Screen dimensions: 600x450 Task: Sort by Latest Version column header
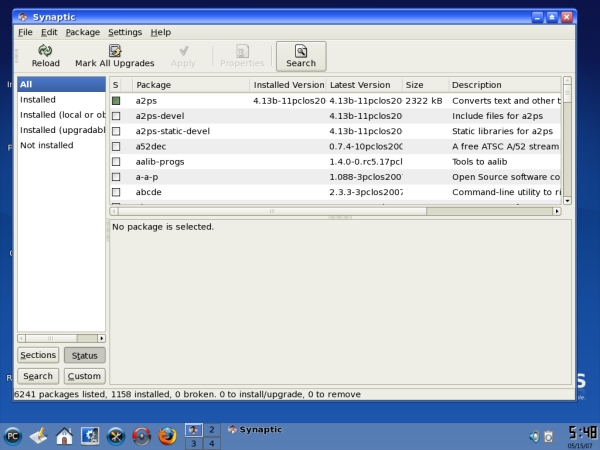click(x=364, y=85)
